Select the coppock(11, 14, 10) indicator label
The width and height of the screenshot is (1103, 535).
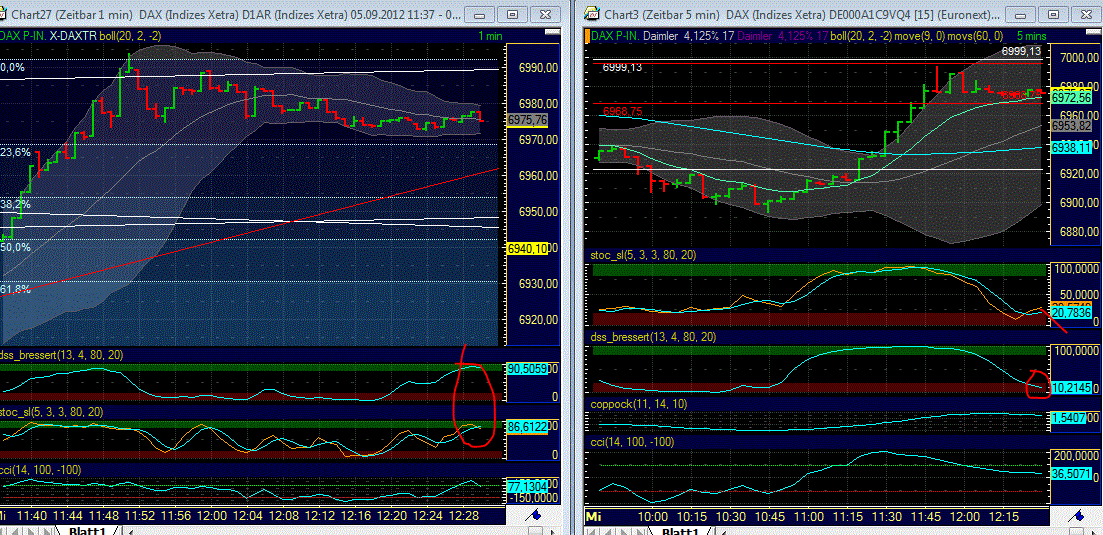(640, 404)
